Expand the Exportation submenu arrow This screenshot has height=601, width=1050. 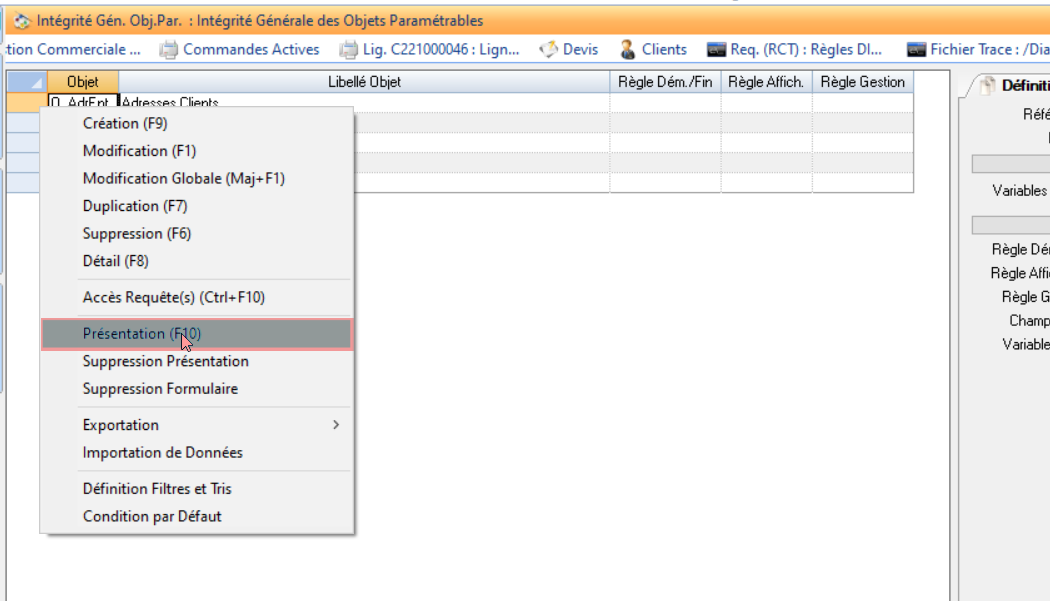336,425
